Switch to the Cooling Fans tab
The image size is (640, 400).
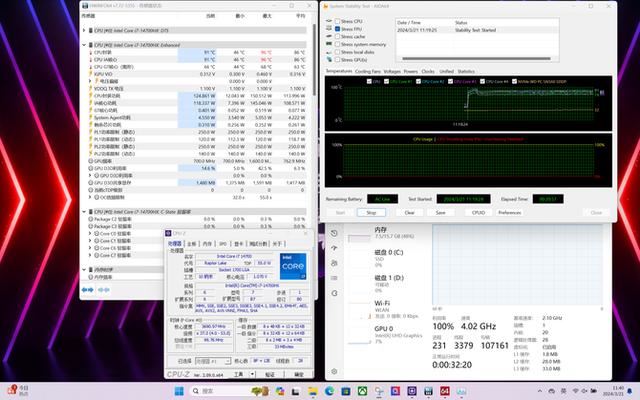[367, 71]
